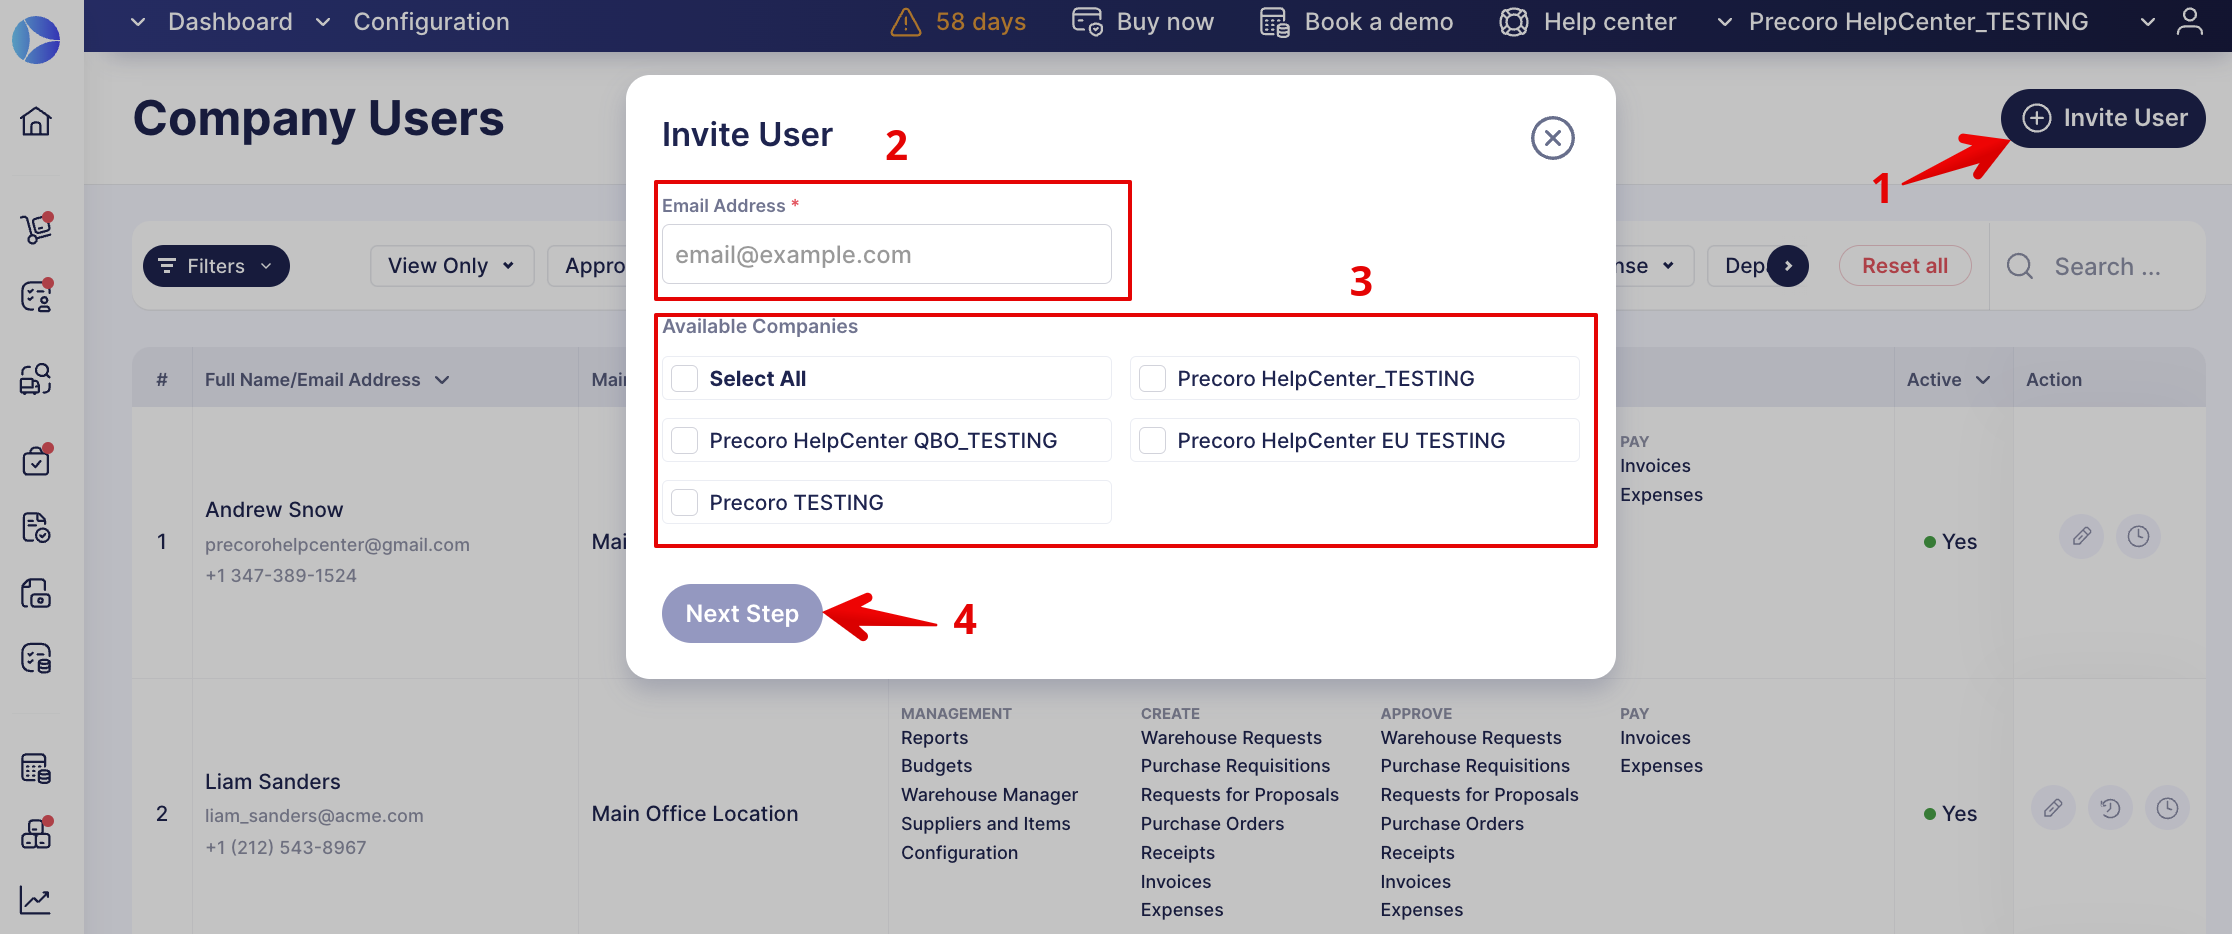
Task: Click edit pencil icon for Andrew Snow
Action: pos(2081,537)
